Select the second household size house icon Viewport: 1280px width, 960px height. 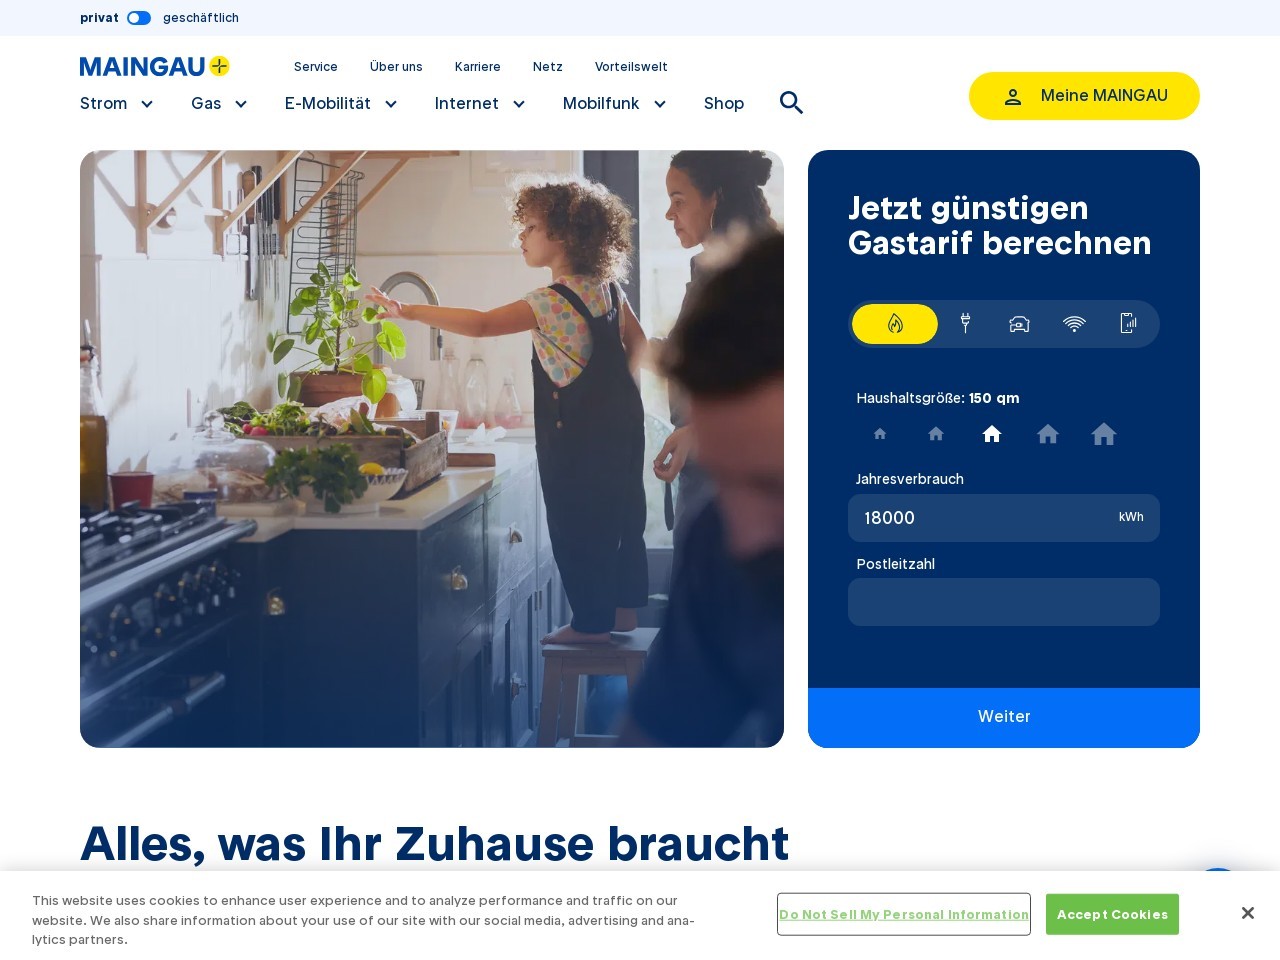936,434
